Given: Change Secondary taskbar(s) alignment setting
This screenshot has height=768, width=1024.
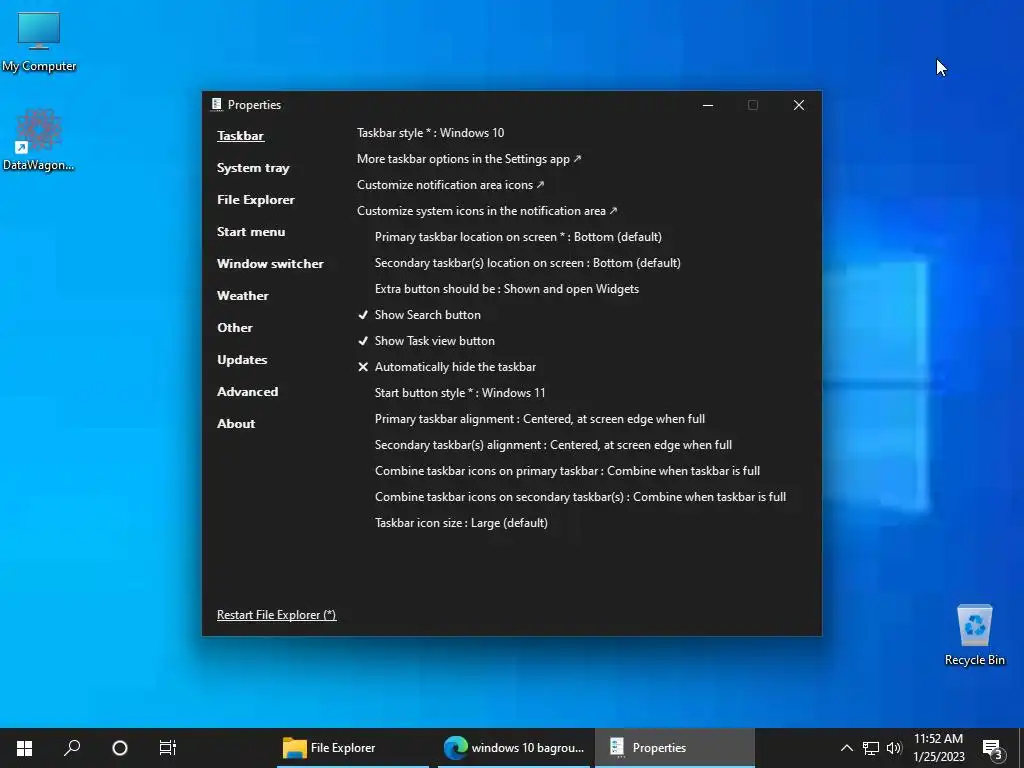Looking at the screenshot, I should click(x=553, y=445).
